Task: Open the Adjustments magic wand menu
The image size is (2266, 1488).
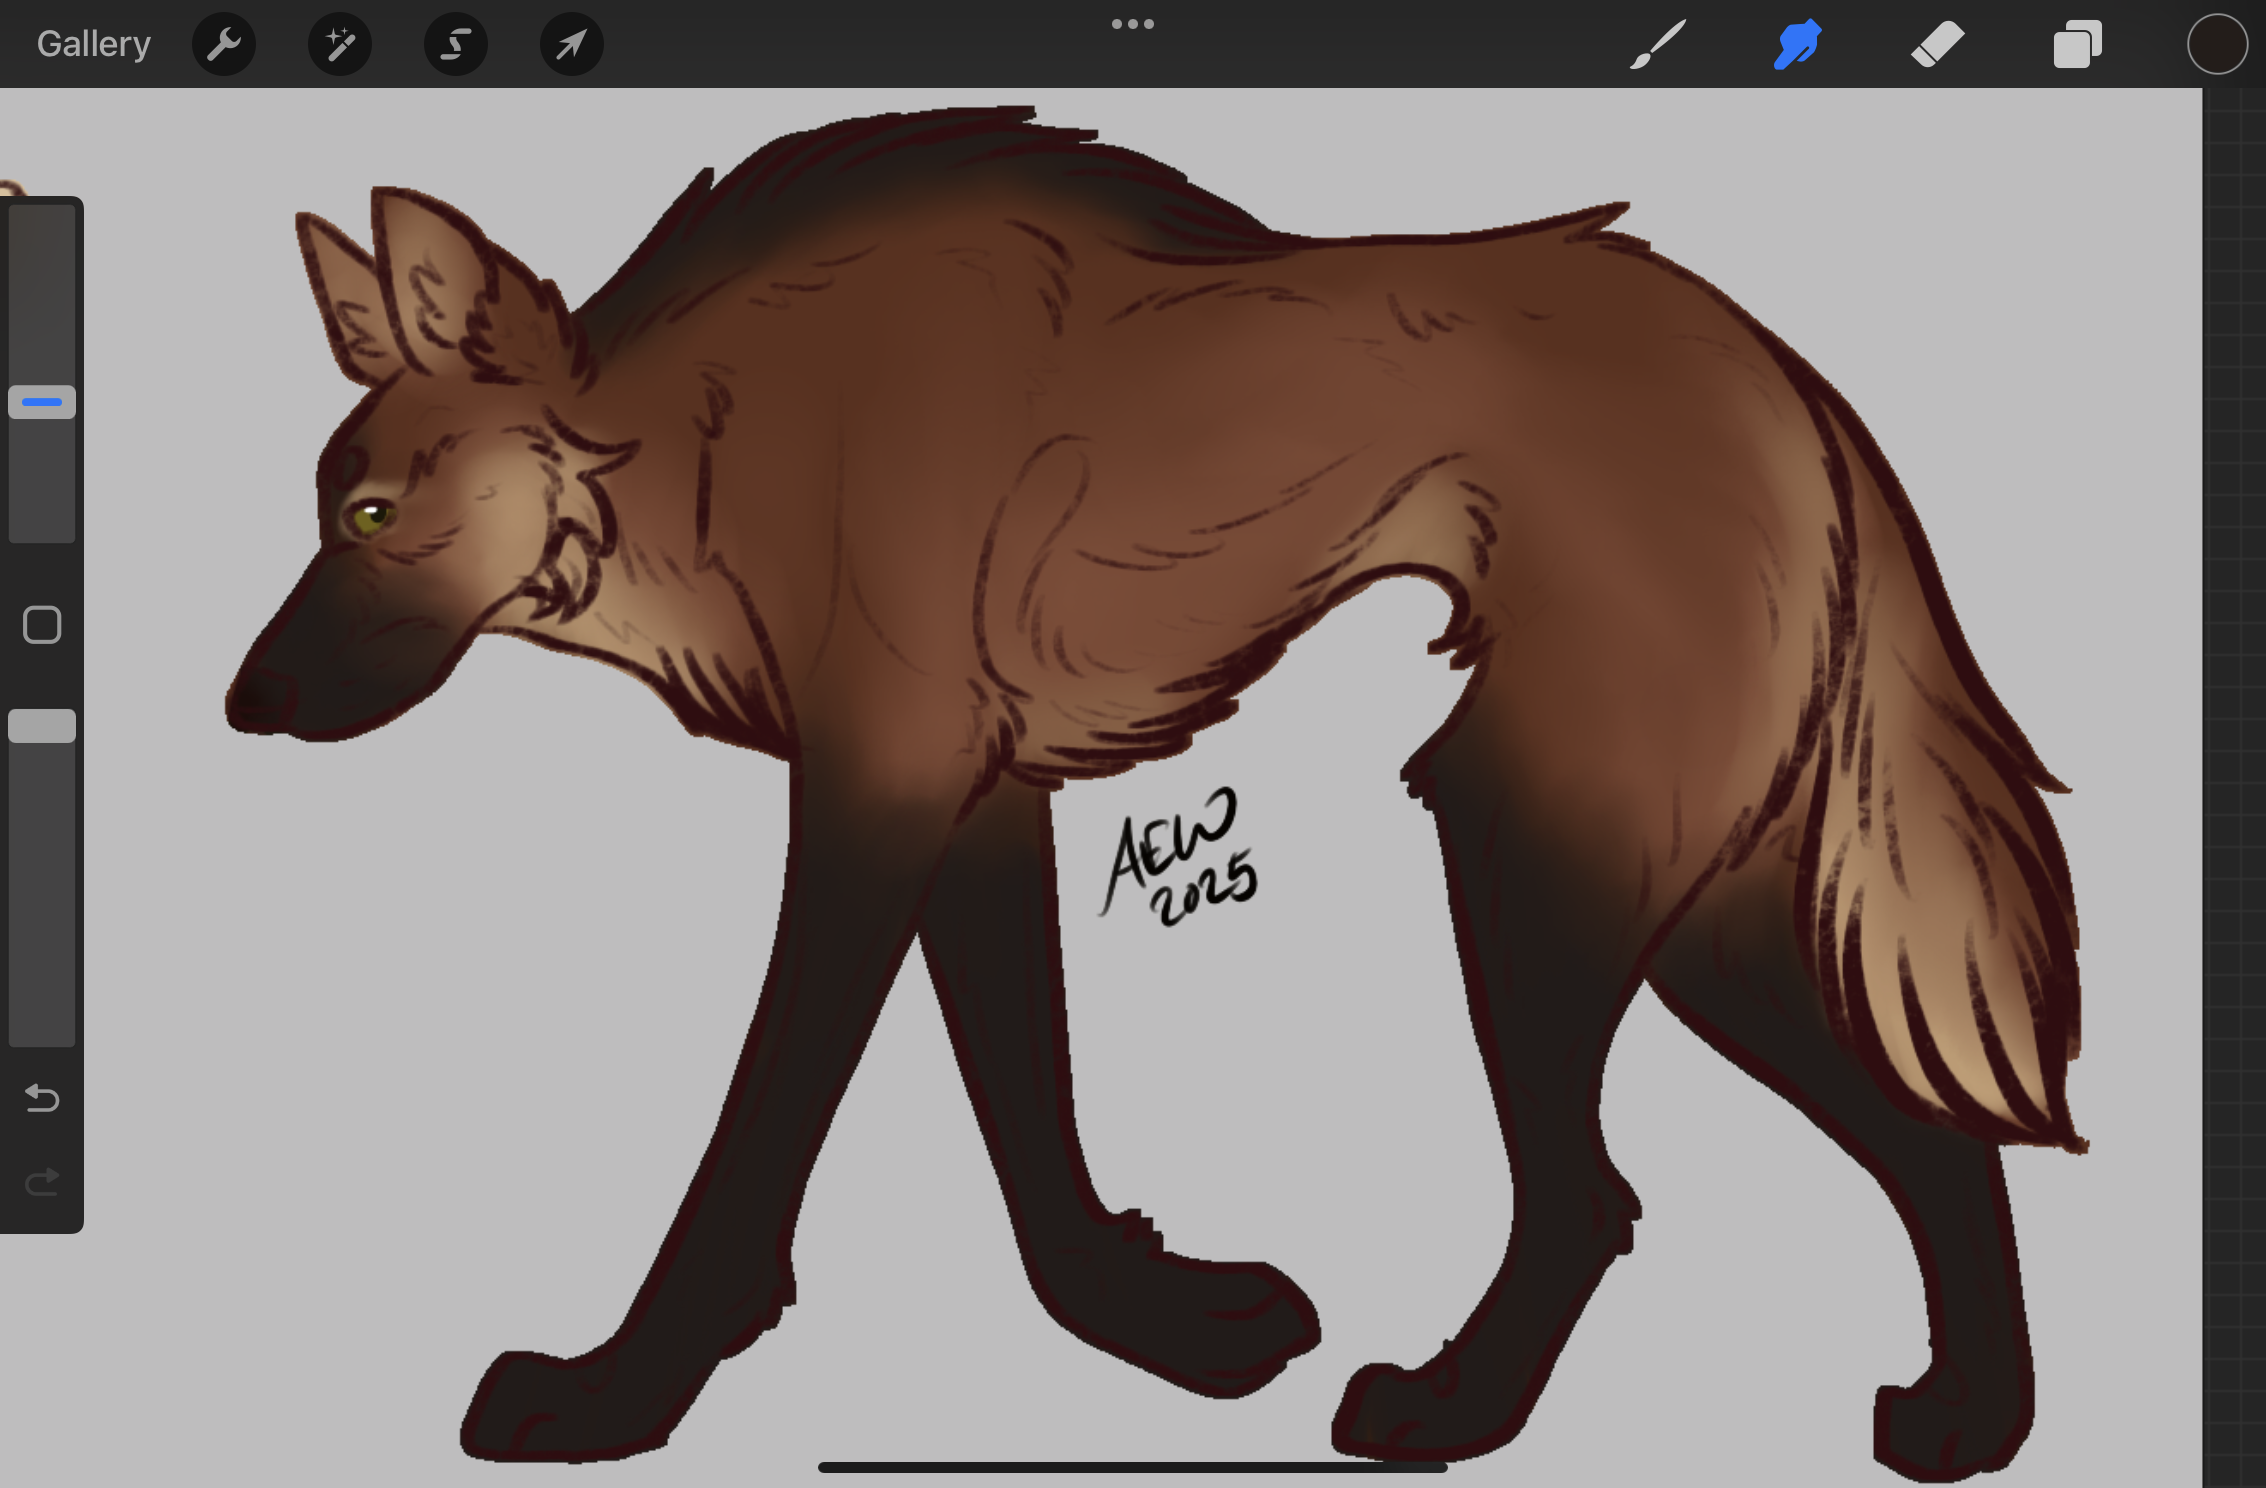Action: tap(340, 44)
